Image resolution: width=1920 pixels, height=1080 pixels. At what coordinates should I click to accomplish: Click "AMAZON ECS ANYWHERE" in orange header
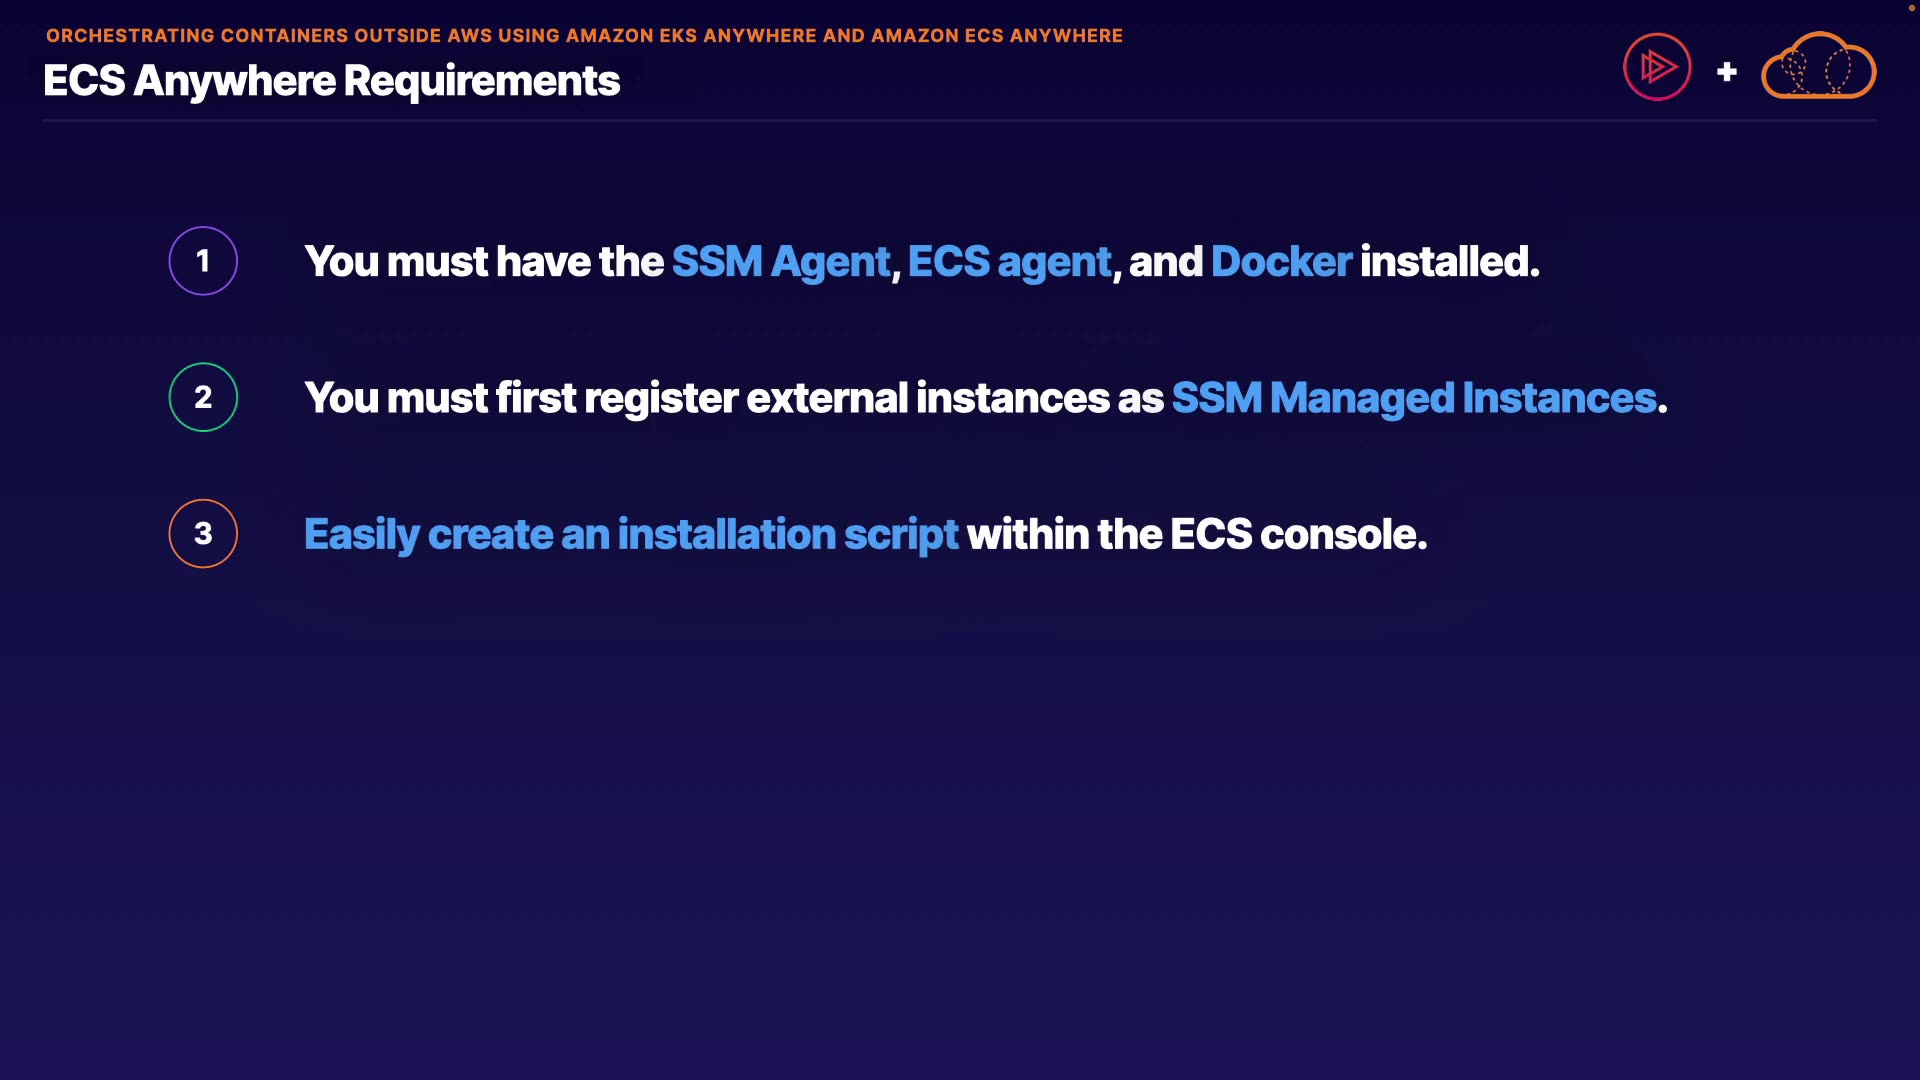click(x=996, y=36)
